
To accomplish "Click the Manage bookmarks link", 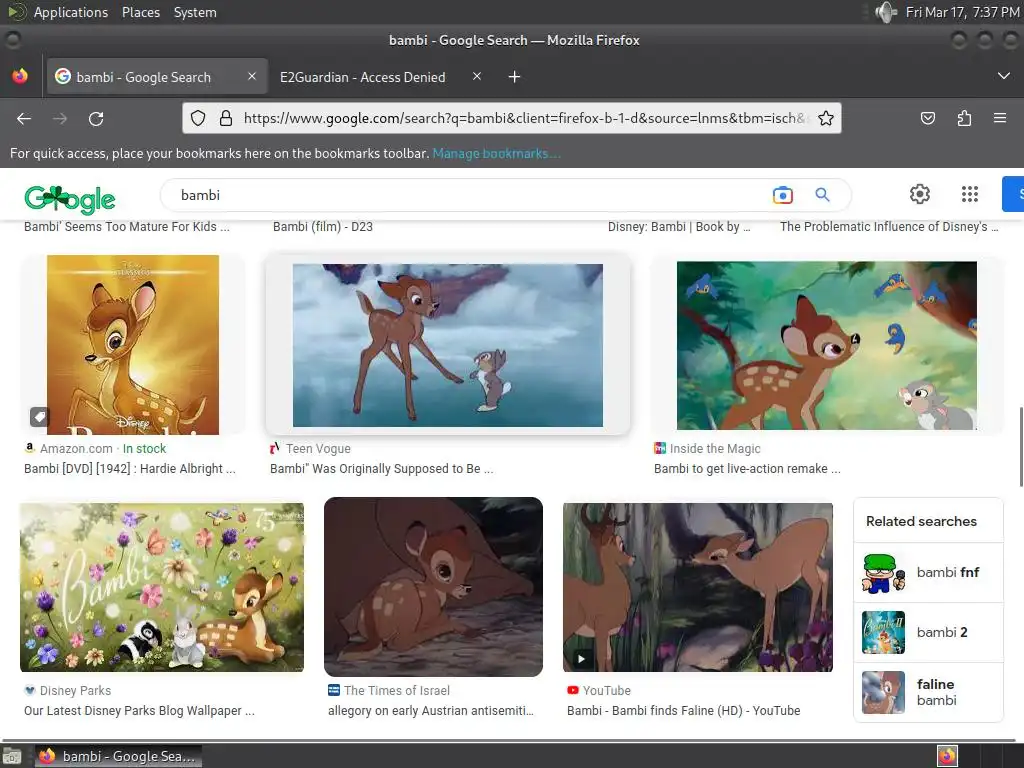I will (x=496, y=153).
